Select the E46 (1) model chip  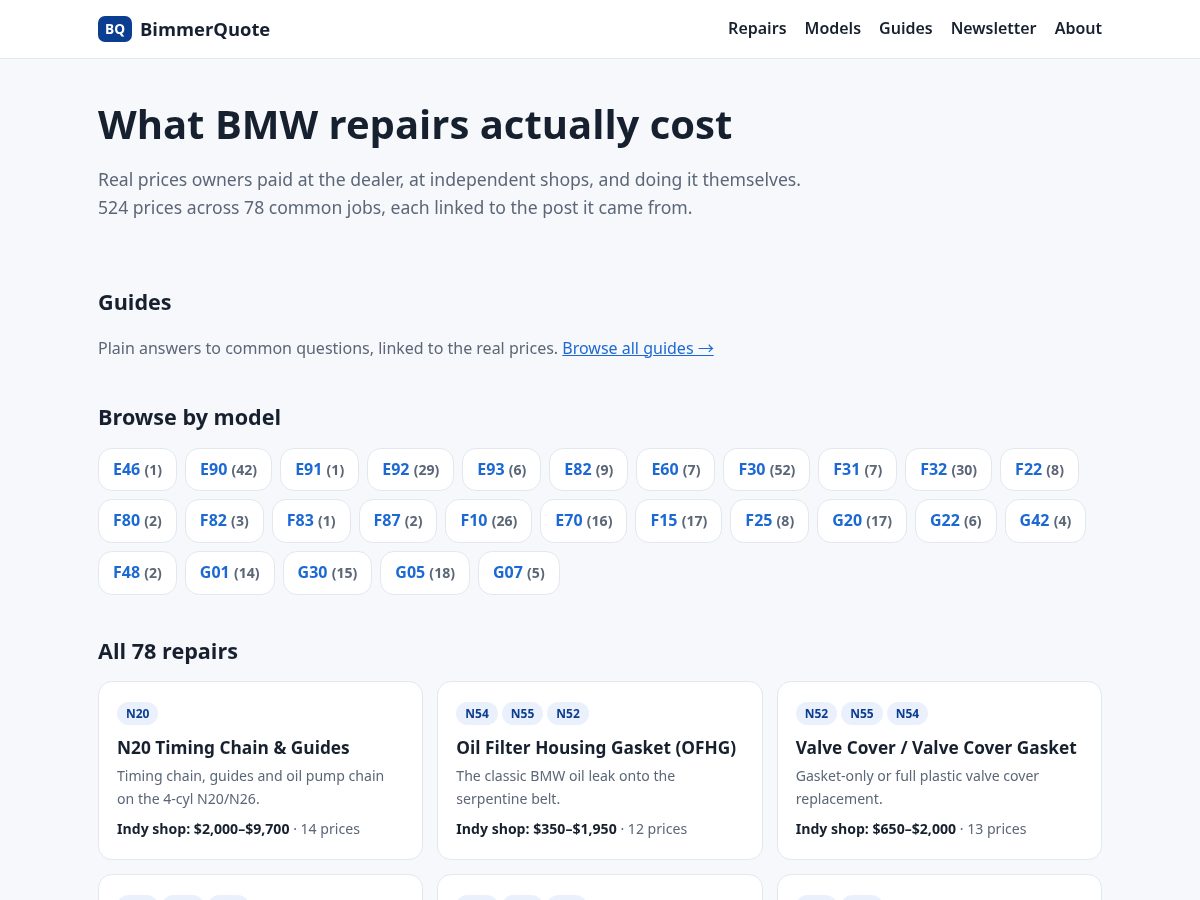[137, 469]
